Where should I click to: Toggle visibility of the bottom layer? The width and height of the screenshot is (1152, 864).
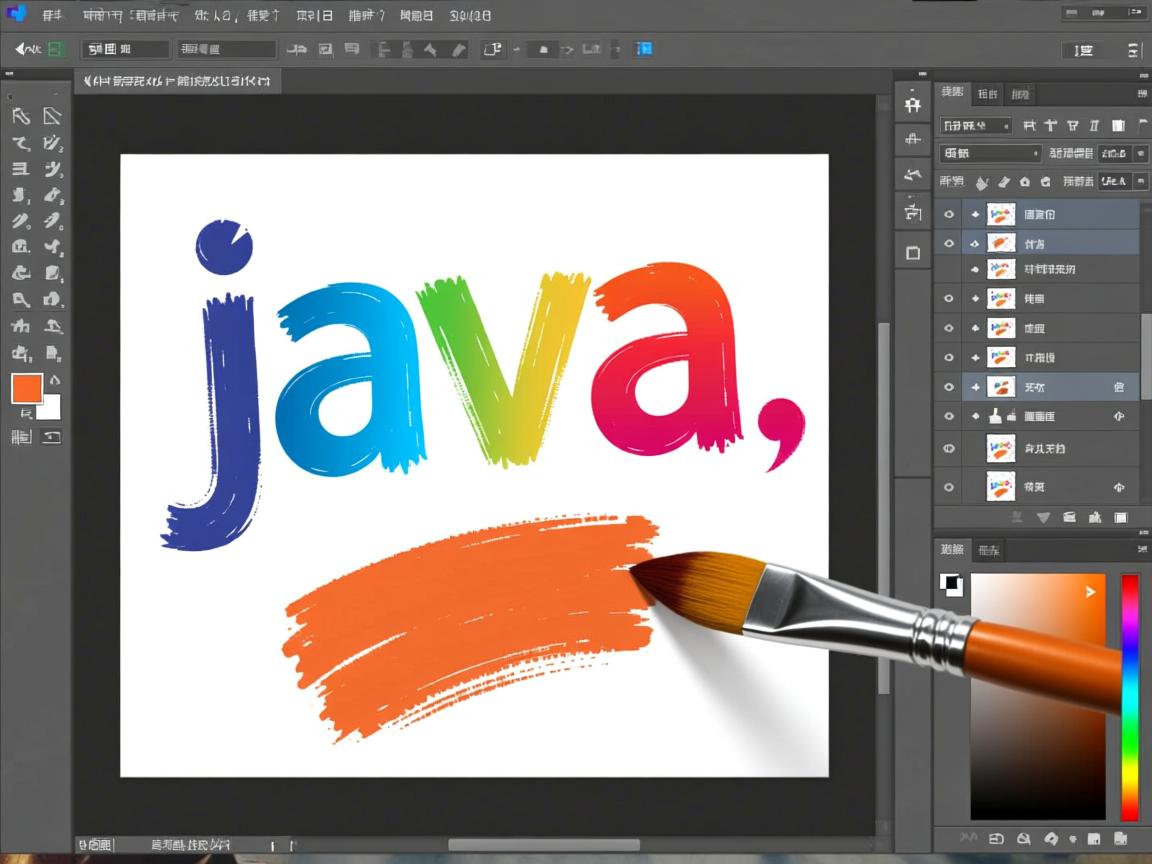pyautogui.click(x=948, y=486)
